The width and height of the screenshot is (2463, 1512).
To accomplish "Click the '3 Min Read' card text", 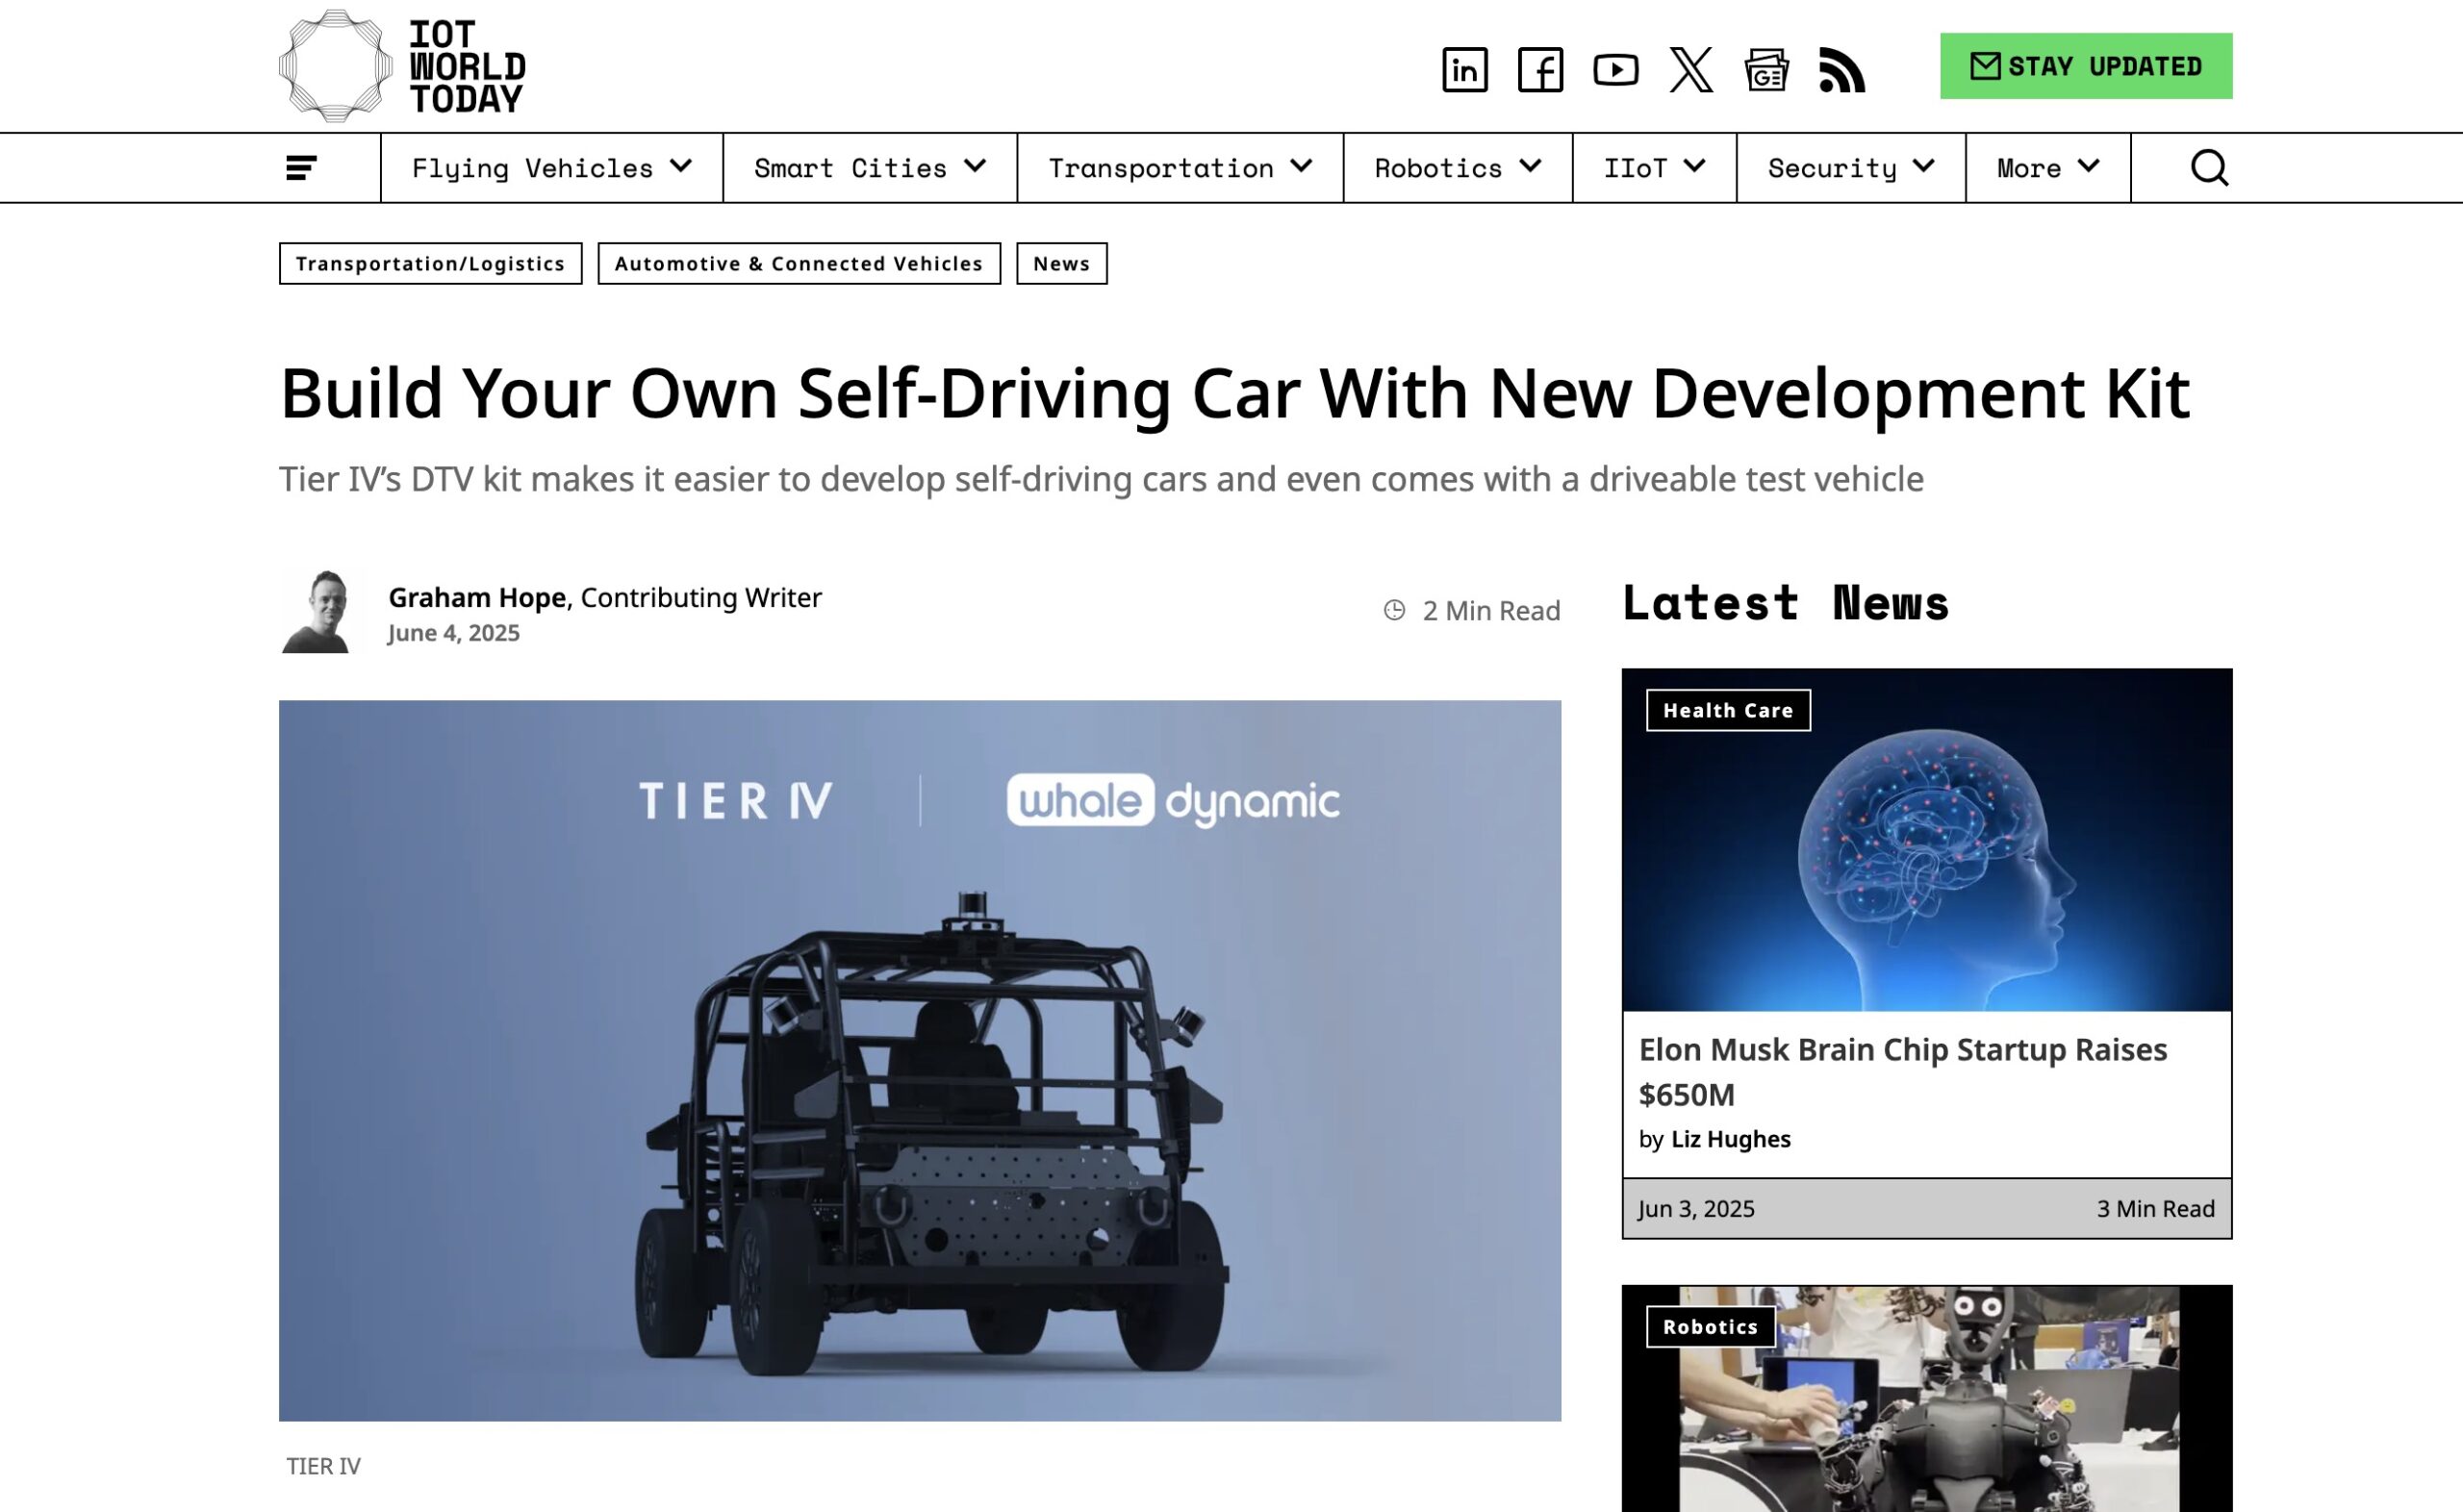I will [2156, 1208].
